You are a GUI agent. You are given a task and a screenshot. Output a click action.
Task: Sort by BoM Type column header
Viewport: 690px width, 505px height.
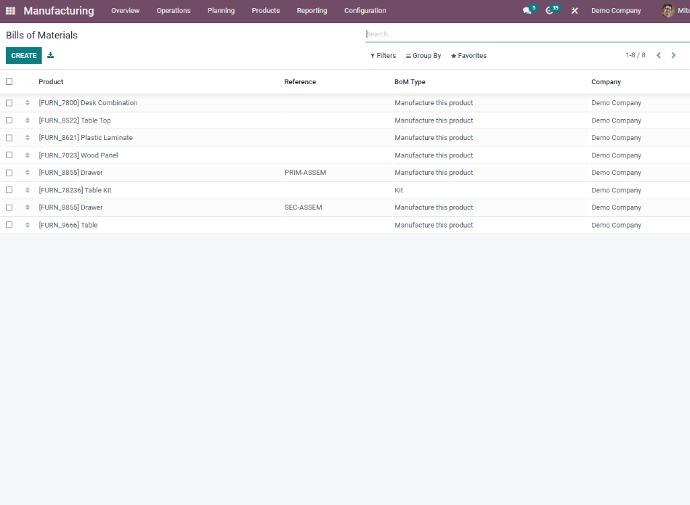coord(410,82)
